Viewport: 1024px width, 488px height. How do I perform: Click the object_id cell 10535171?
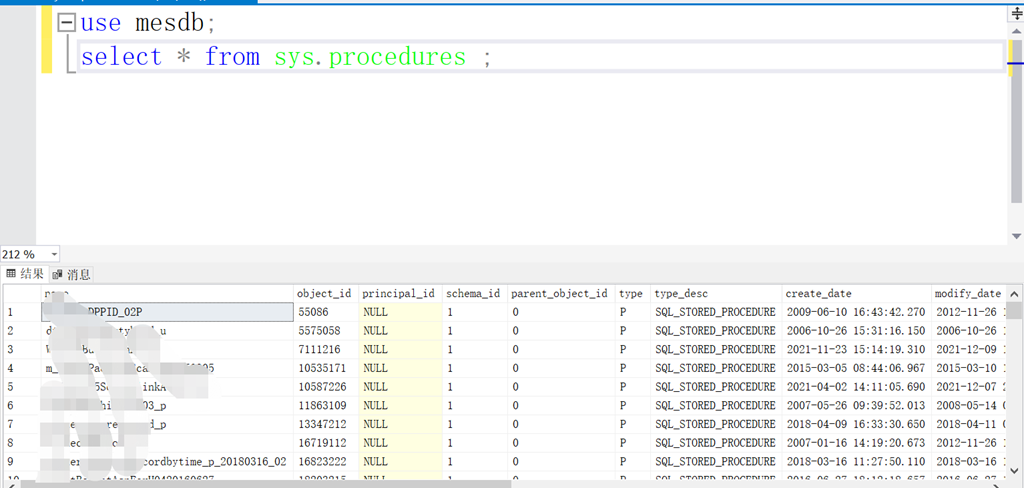tap(326, 368)
